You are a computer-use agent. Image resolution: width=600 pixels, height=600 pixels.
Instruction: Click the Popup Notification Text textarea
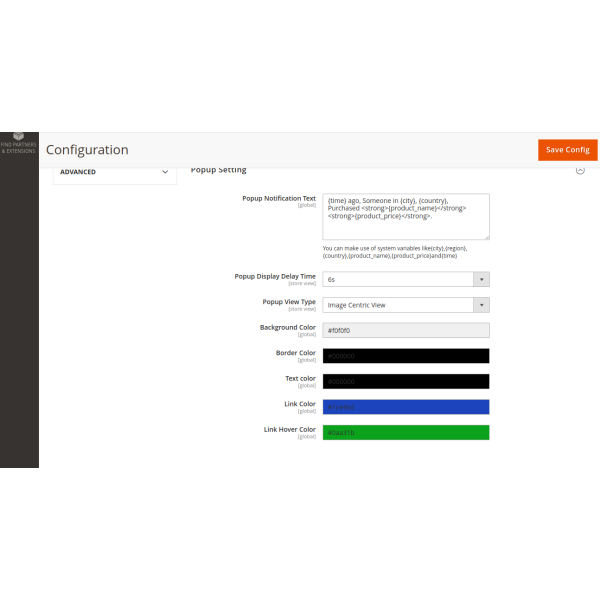(x=405, y=216)
